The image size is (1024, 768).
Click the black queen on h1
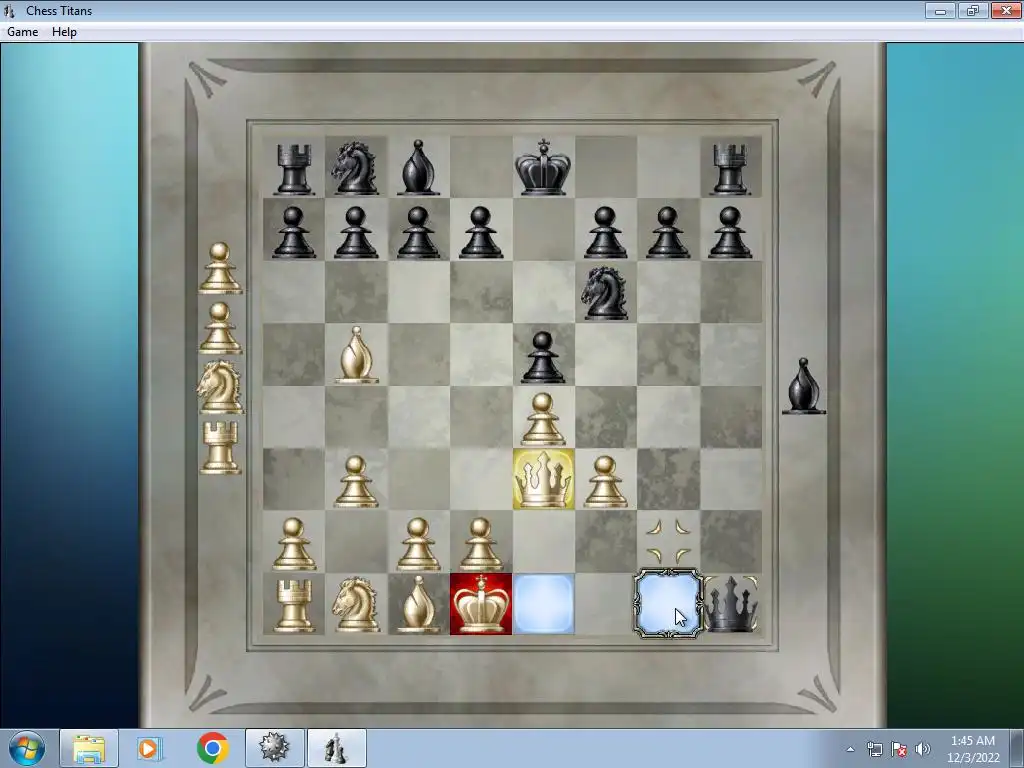[731, 605]
